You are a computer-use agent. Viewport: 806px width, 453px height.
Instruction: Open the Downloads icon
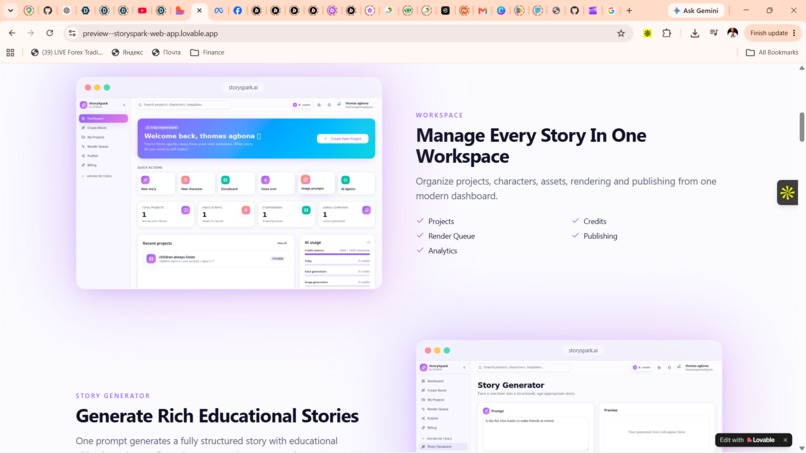[694, 33]
